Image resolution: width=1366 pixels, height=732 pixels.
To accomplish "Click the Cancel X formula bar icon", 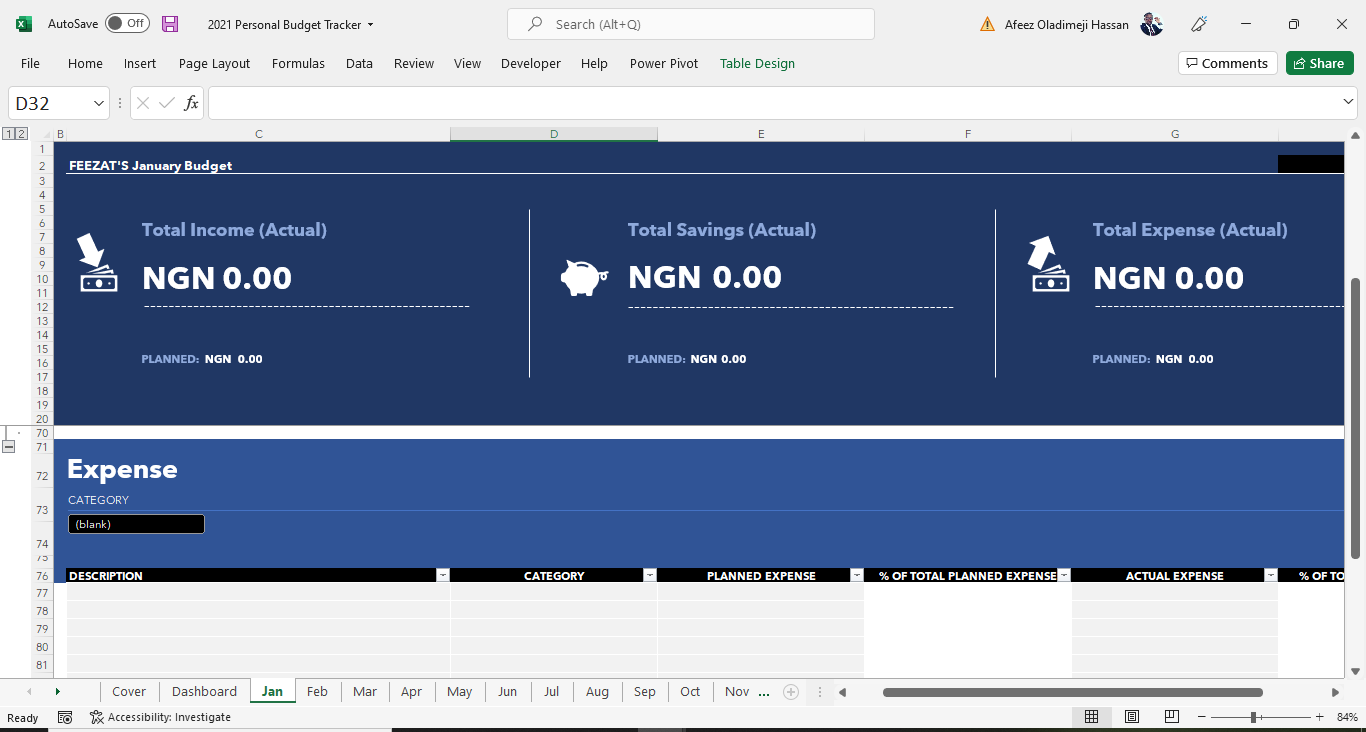I will [142, 103].
